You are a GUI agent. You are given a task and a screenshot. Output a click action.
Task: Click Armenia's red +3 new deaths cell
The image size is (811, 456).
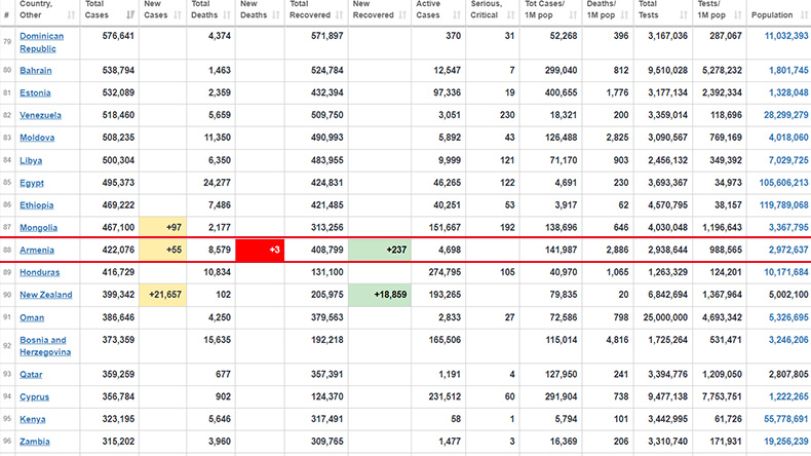tap(260, 250)
